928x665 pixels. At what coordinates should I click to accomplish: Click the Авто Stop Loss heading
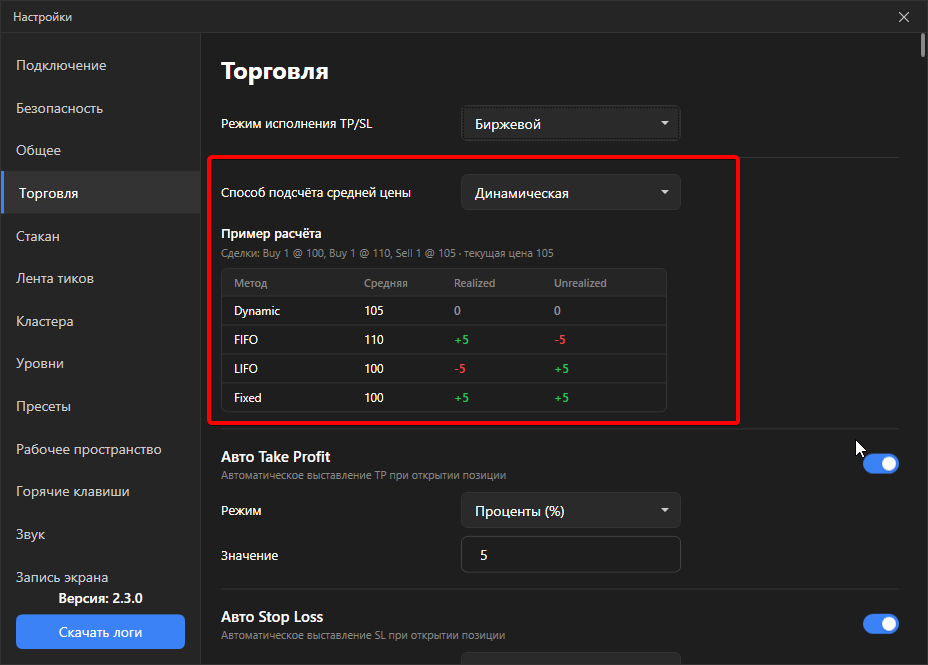[272, 616]
